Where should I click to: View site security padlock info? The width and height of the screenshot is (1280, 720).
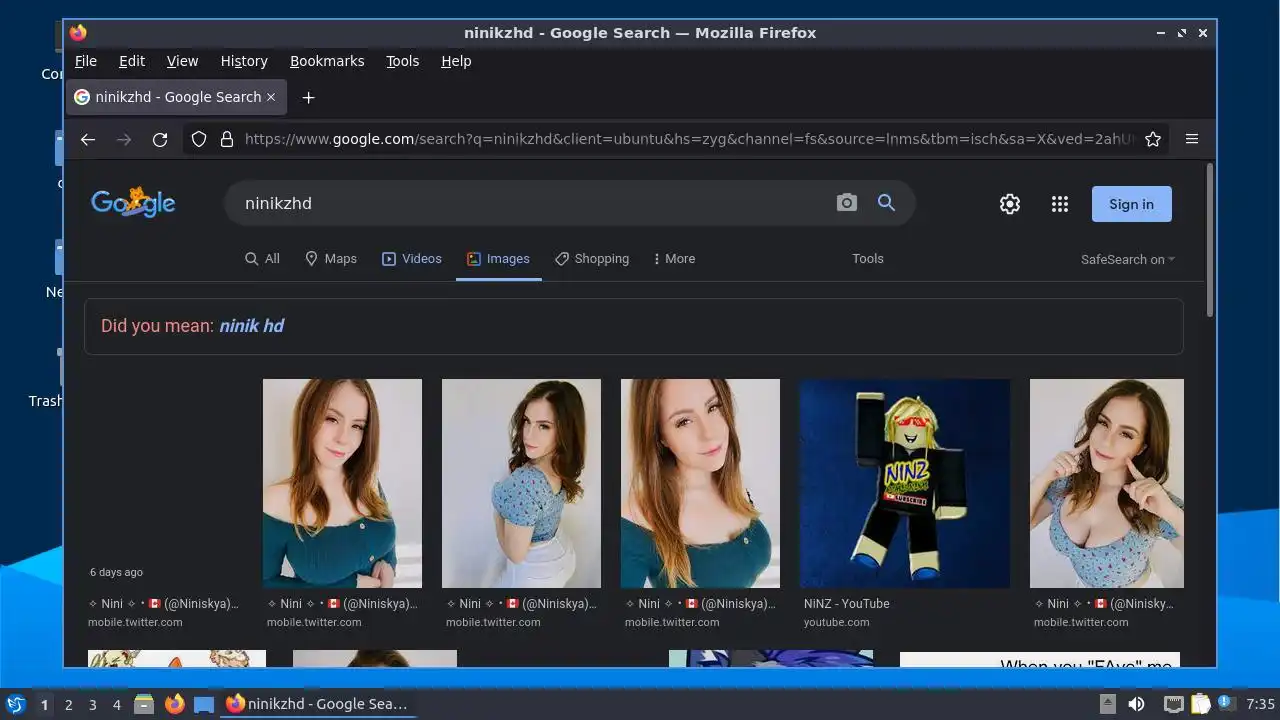pos(226,140)
